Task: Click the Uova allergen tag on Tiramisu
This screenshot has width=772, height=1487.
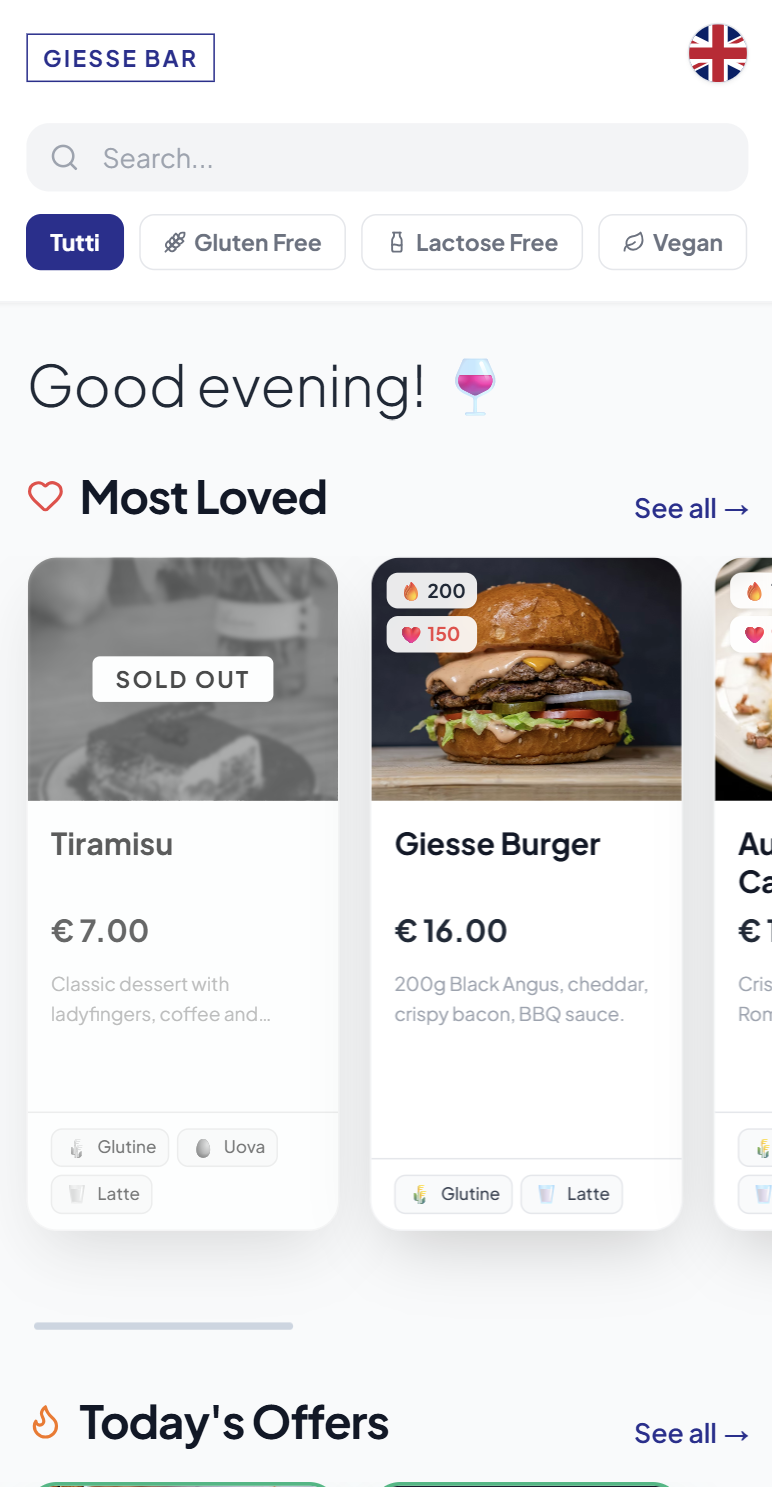Action: tap(227, 1147)
